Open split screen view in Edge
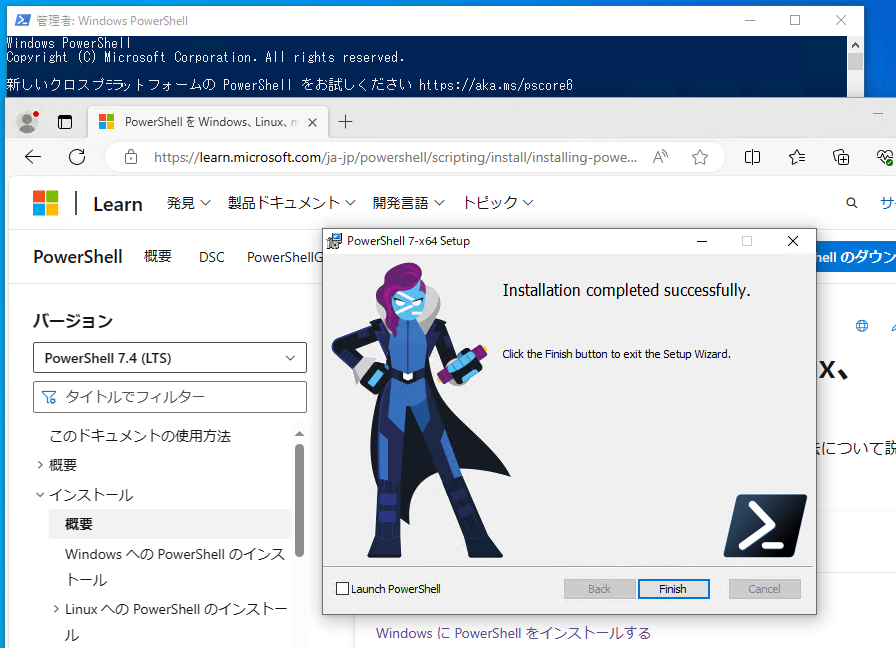The width and height of the screenshot is (896, 648). 751,157
